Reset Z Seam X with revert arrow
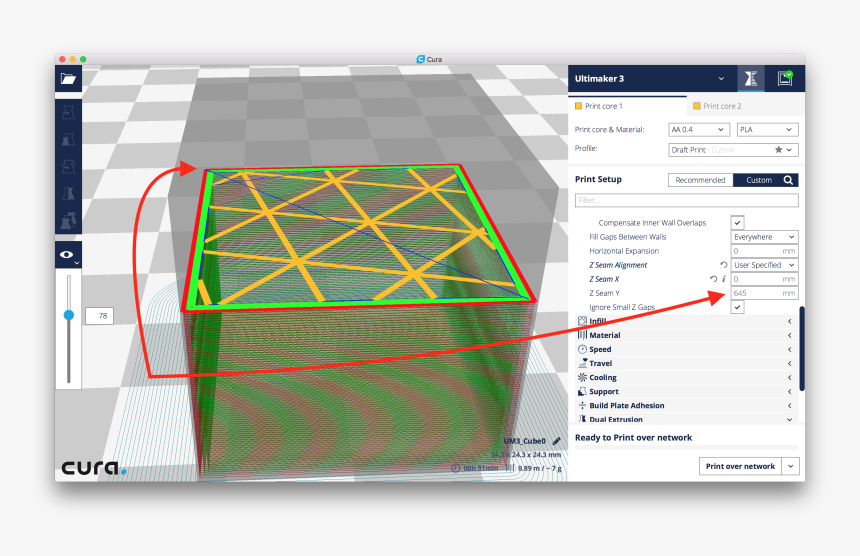The width and height of the screenshot is (860, 556). (x=713, y=279)
